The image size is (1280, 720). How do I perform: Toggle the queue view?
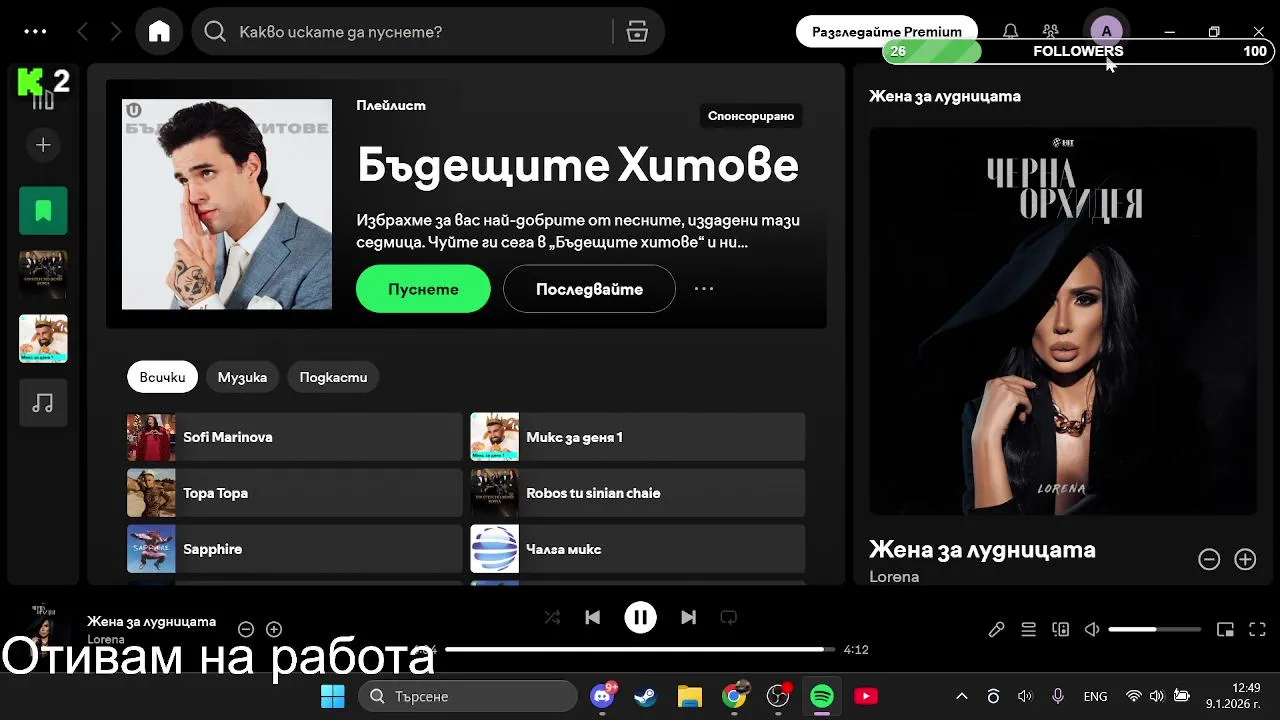[1028, 629]
